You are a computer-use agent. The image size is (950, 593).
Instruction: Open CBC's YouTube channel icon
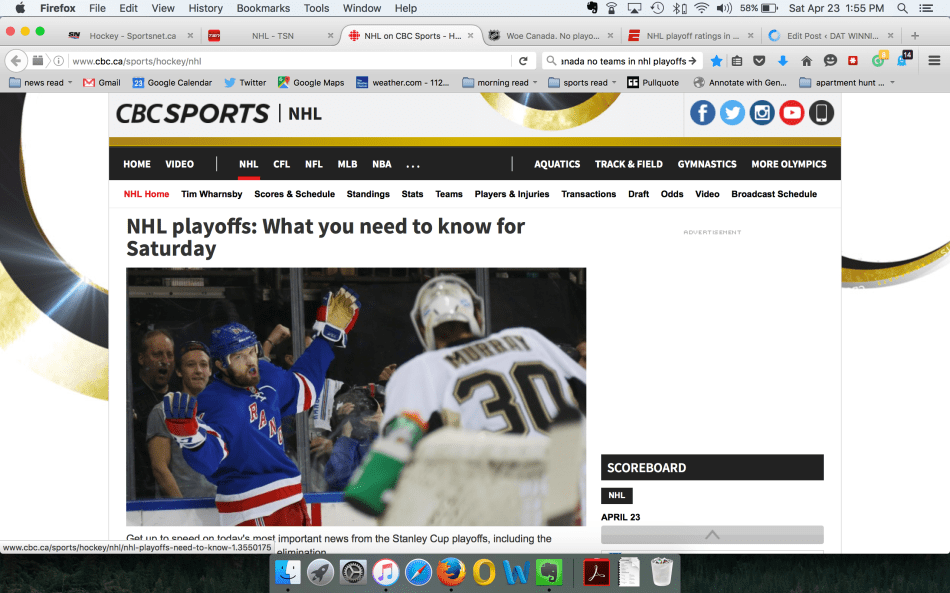click(x=791, y=113)
